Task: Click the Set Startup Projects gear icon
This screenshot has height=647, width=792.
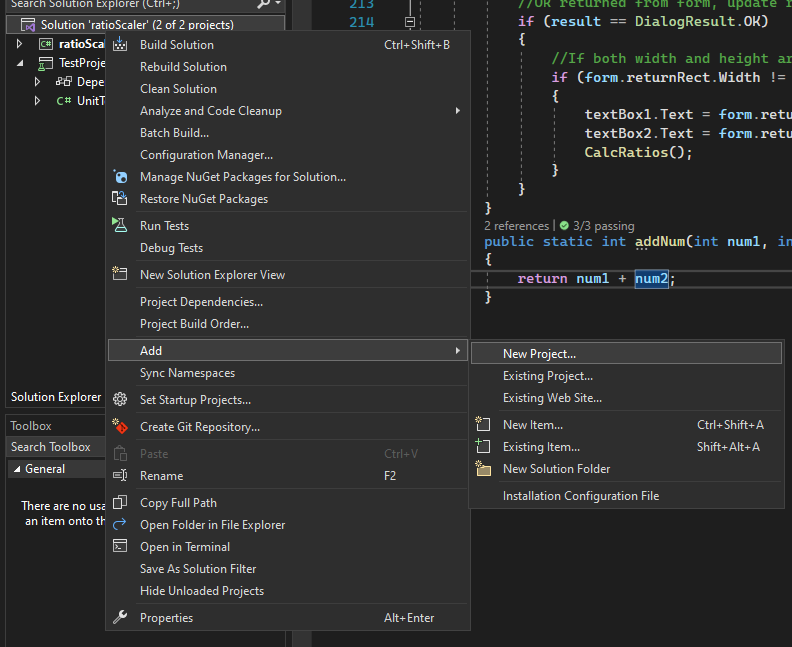Action: [120, 400]
